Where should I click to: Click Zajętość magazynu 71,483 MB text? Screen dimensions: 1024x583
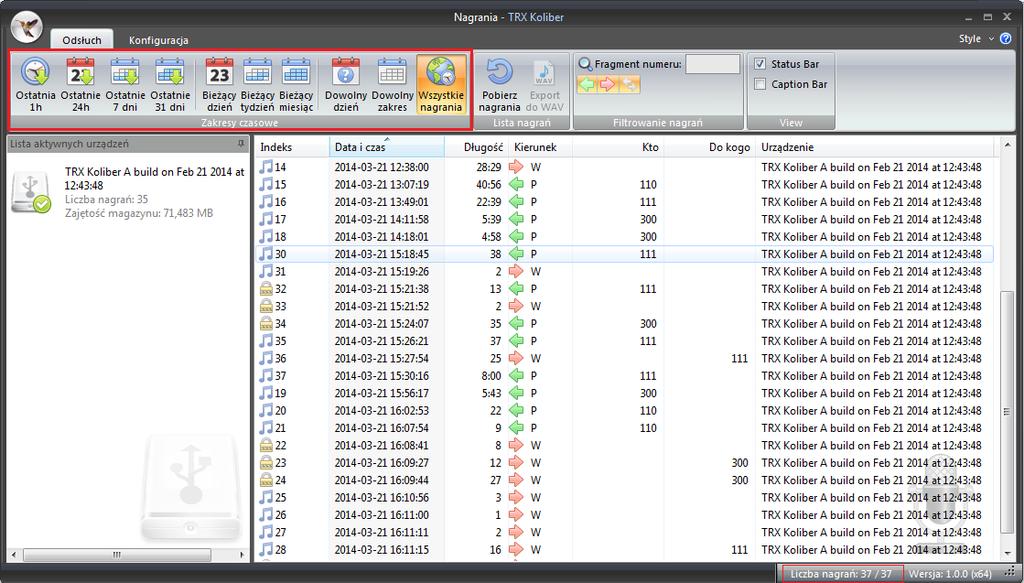pos(139,213)
